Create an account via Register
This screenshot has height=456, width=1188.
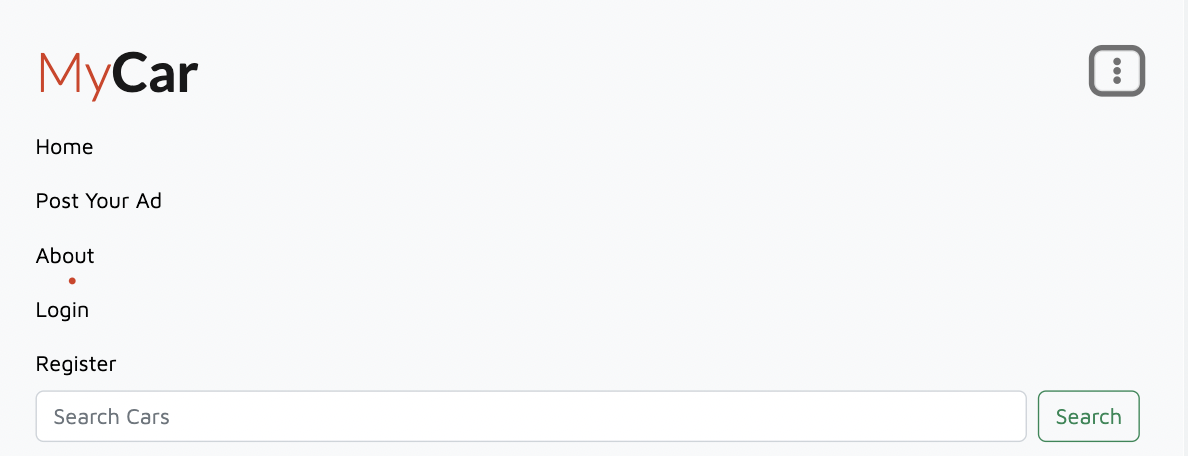(76, 364)
